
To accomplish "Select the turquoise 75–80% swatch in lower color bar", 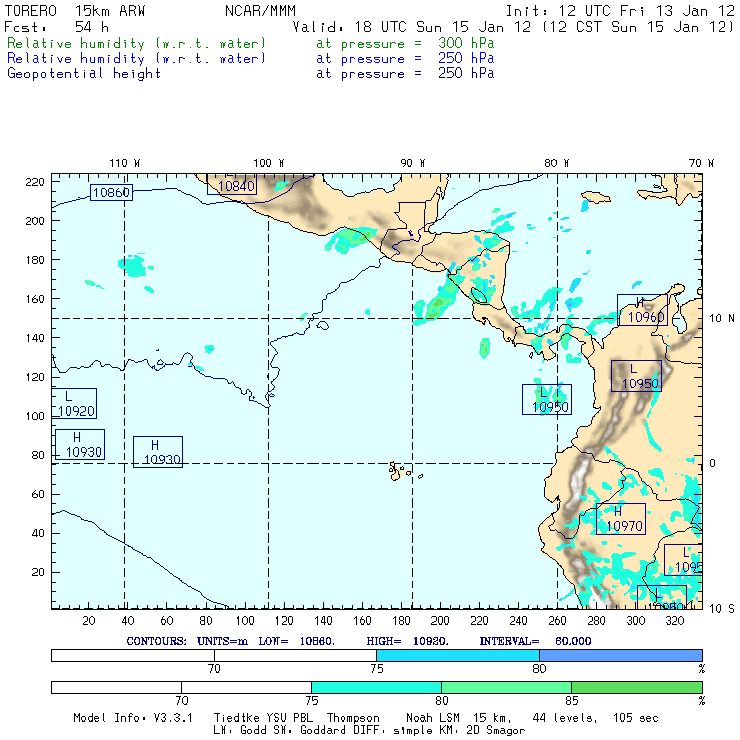I will 376,687.
